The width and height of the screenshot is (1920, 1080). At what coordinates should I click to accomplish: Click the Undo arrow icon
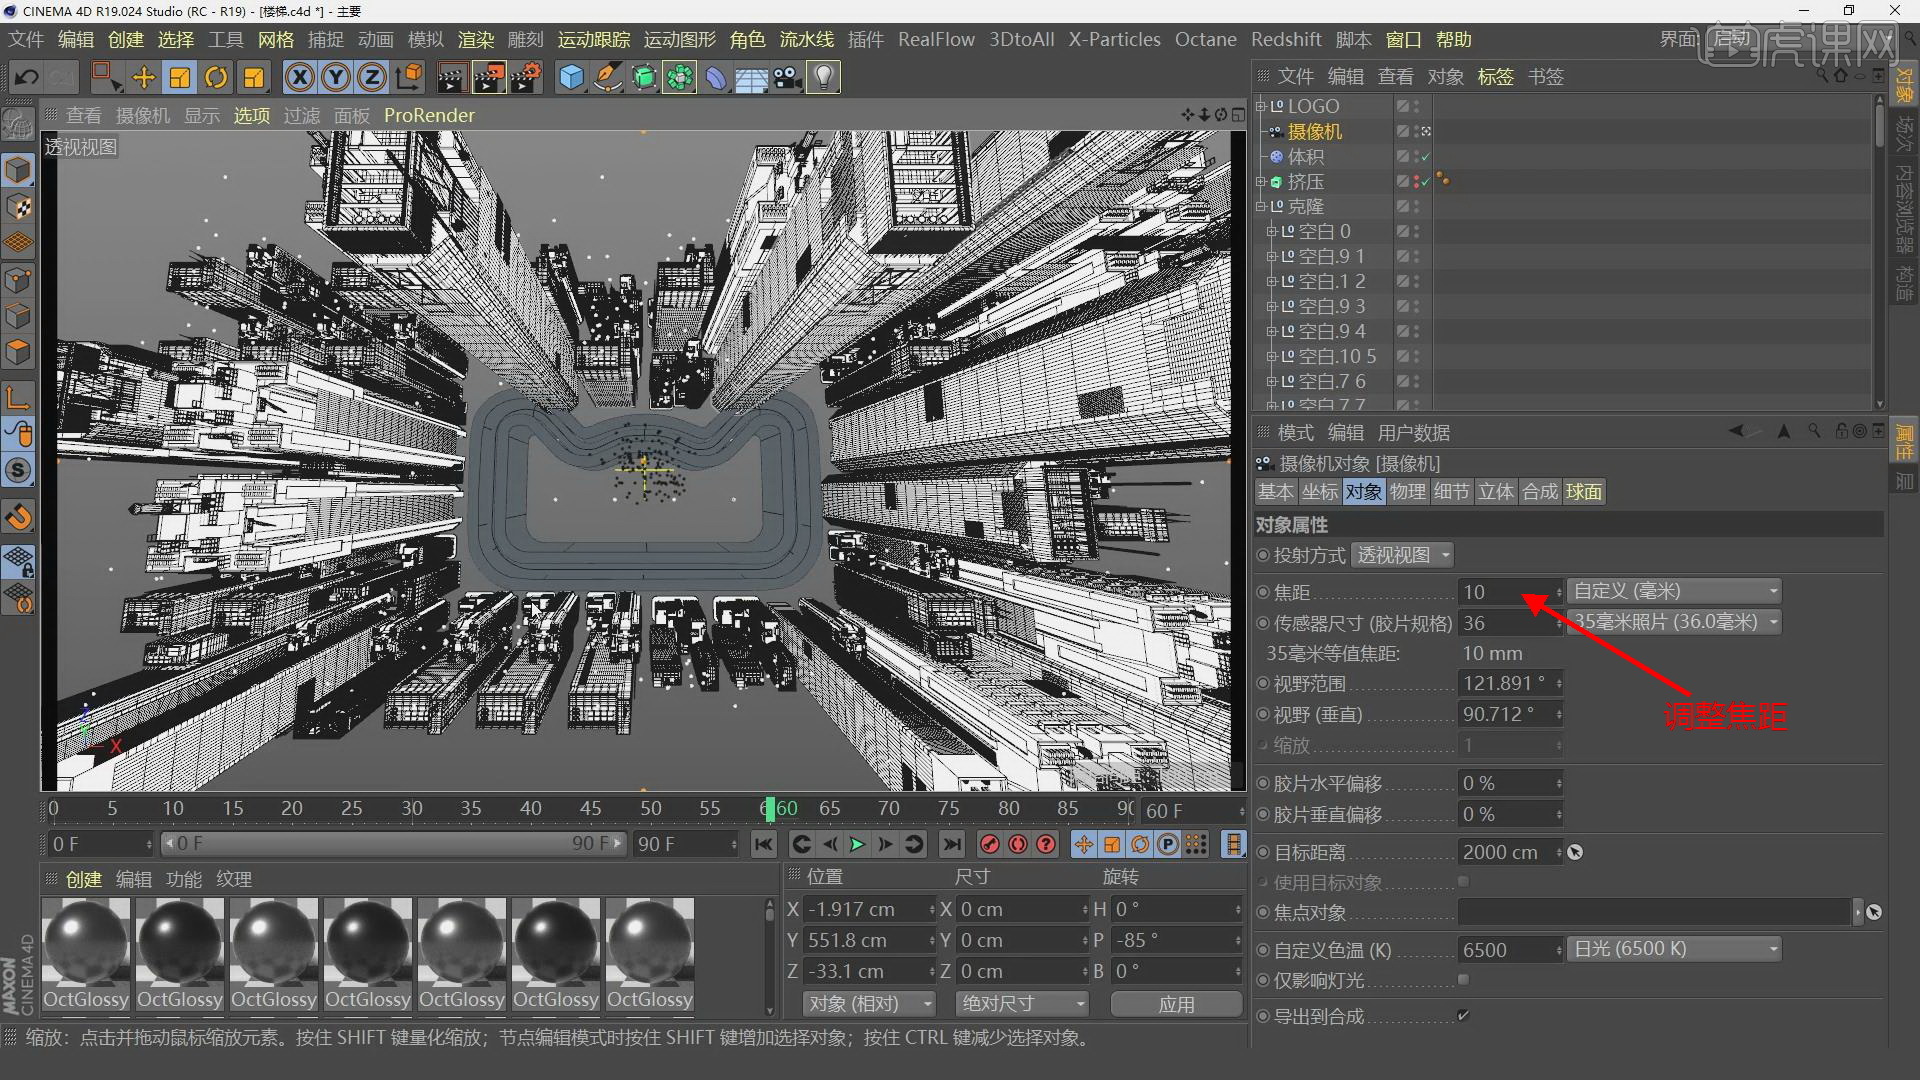pos(27,77)
